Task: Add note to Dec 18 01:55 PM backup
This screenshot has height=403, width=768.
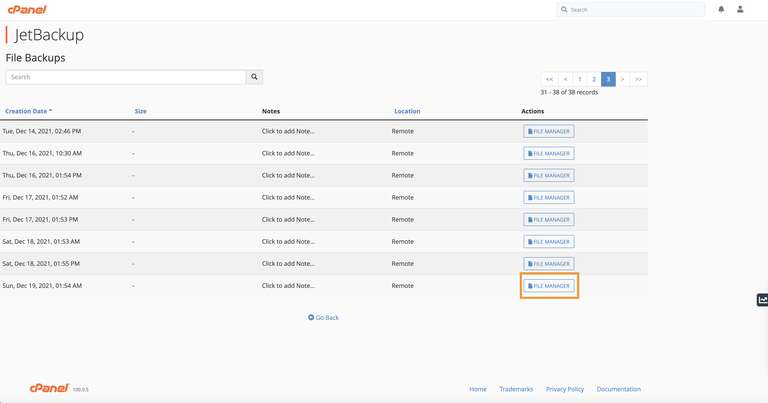Action: point(288,263)
